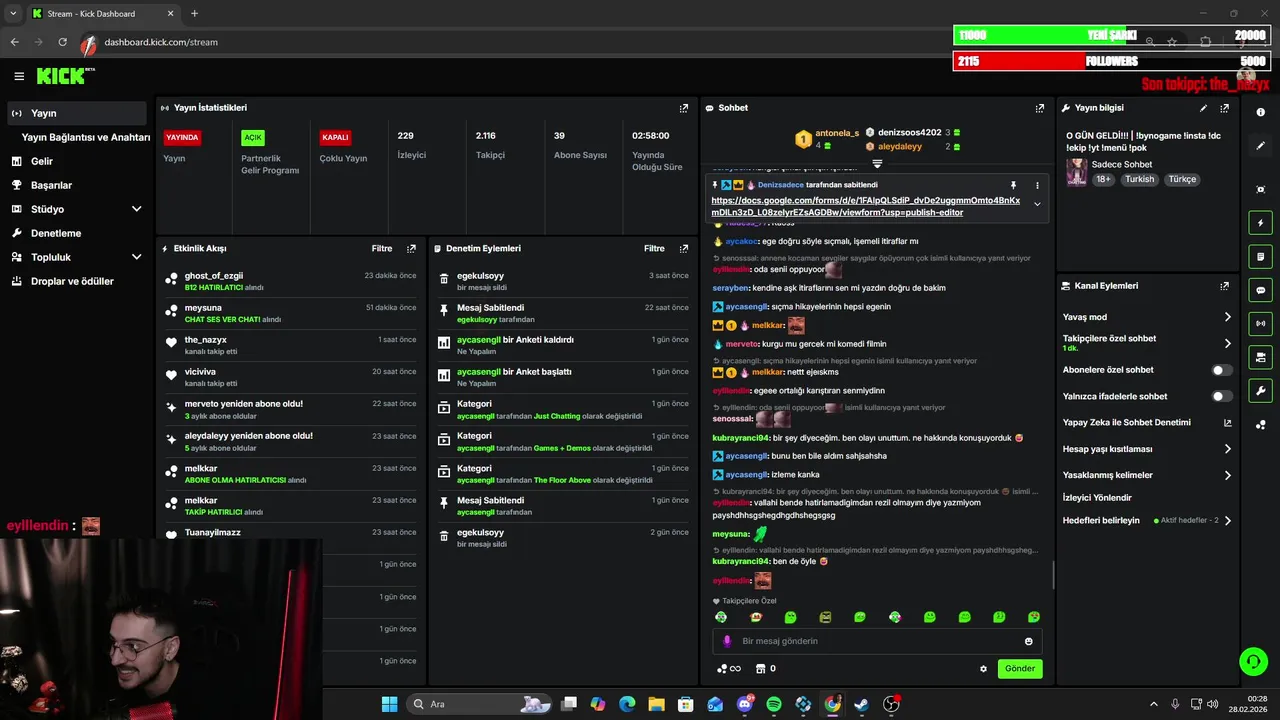
Task: Click the info icon in the right sidebar
Action: [1261, 112]
